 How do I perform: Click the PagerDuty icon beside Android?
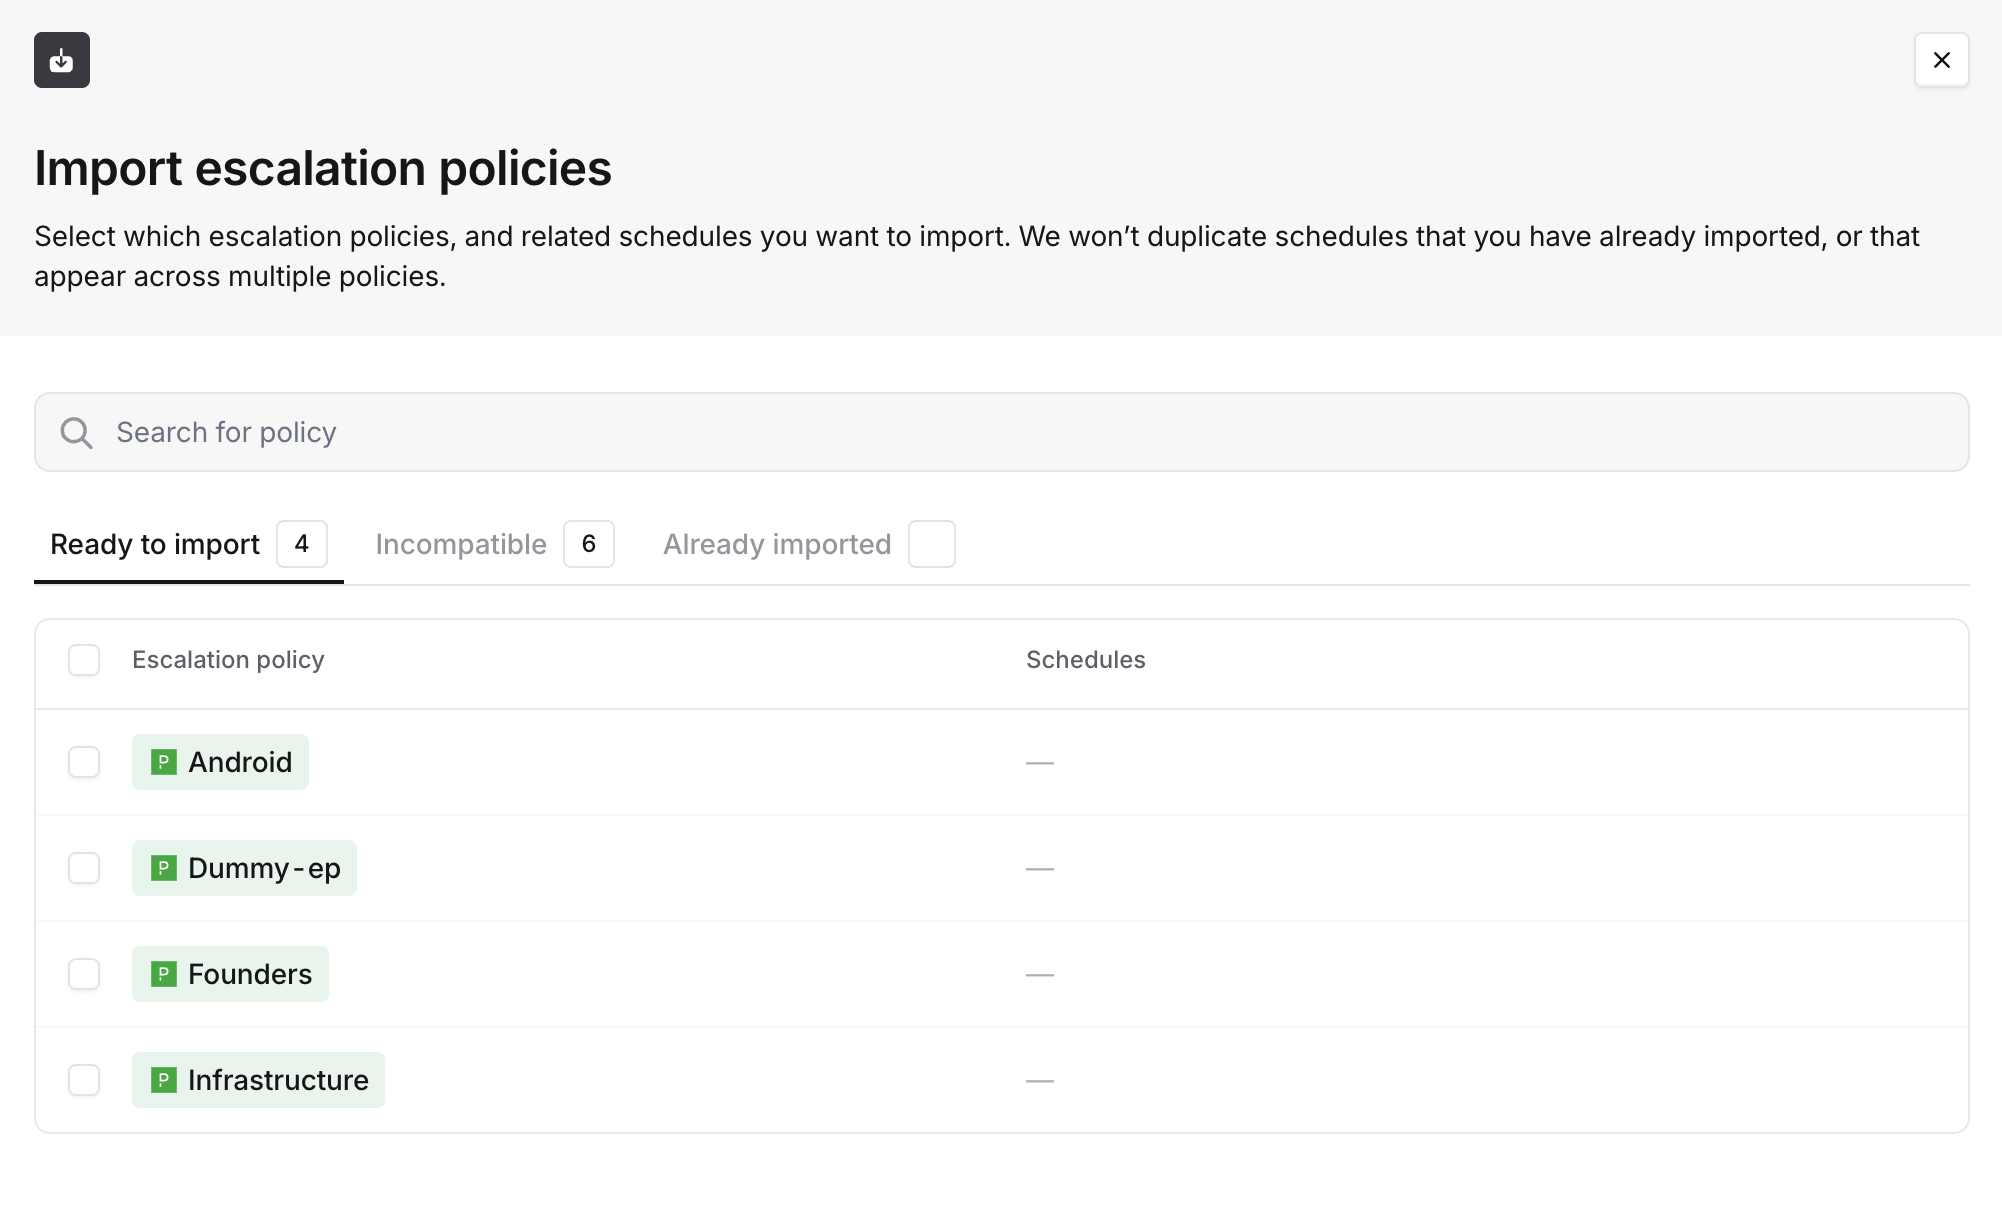coord(164,762)
